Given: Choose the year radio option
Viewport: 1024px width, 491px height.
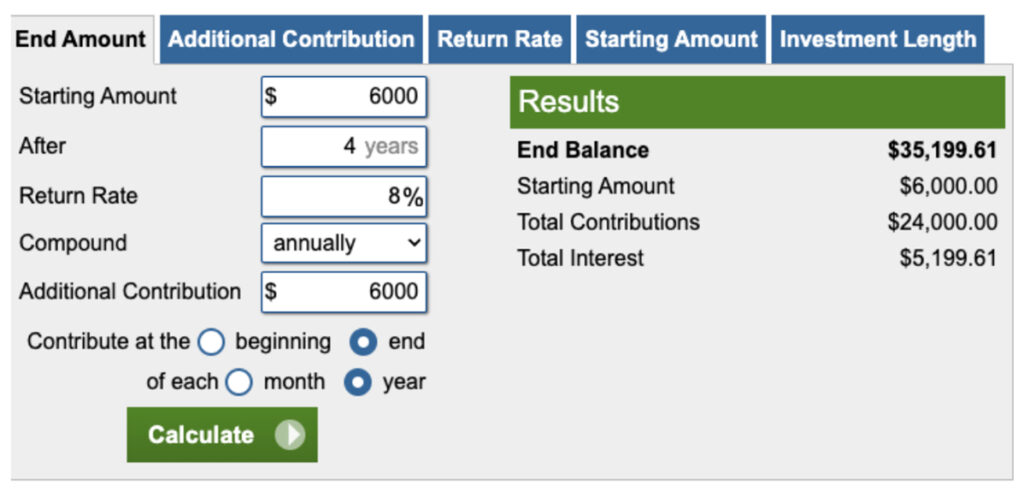Looking at the screenshot, I should click(358, 382).
